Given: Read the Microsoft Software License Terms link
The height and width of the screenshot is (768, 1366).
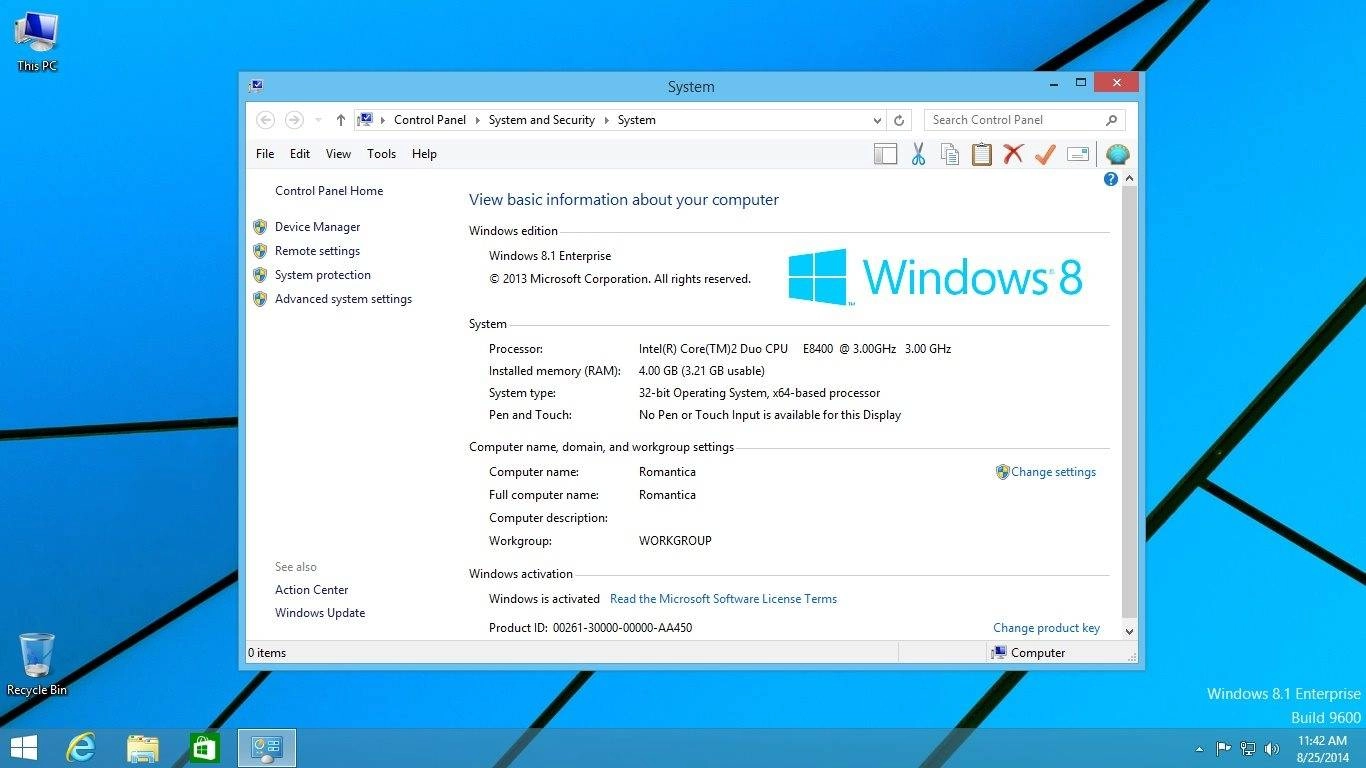Looking at the screenshot, I should [723, 599].
